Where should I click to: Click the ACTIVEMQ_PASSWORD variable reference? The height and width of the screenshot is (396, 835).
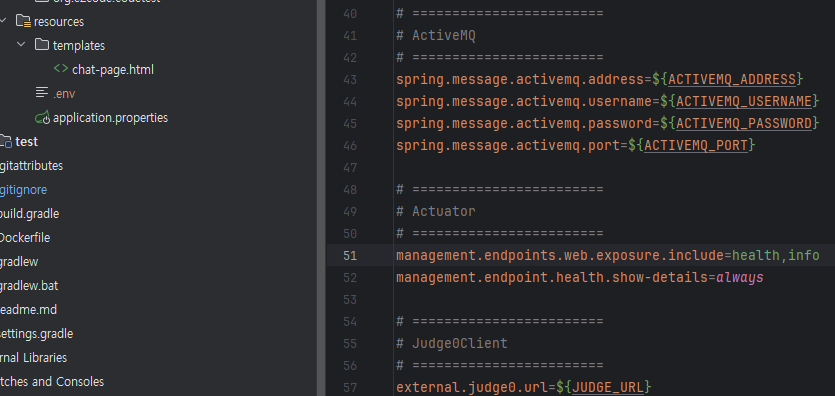coord(744,123)
